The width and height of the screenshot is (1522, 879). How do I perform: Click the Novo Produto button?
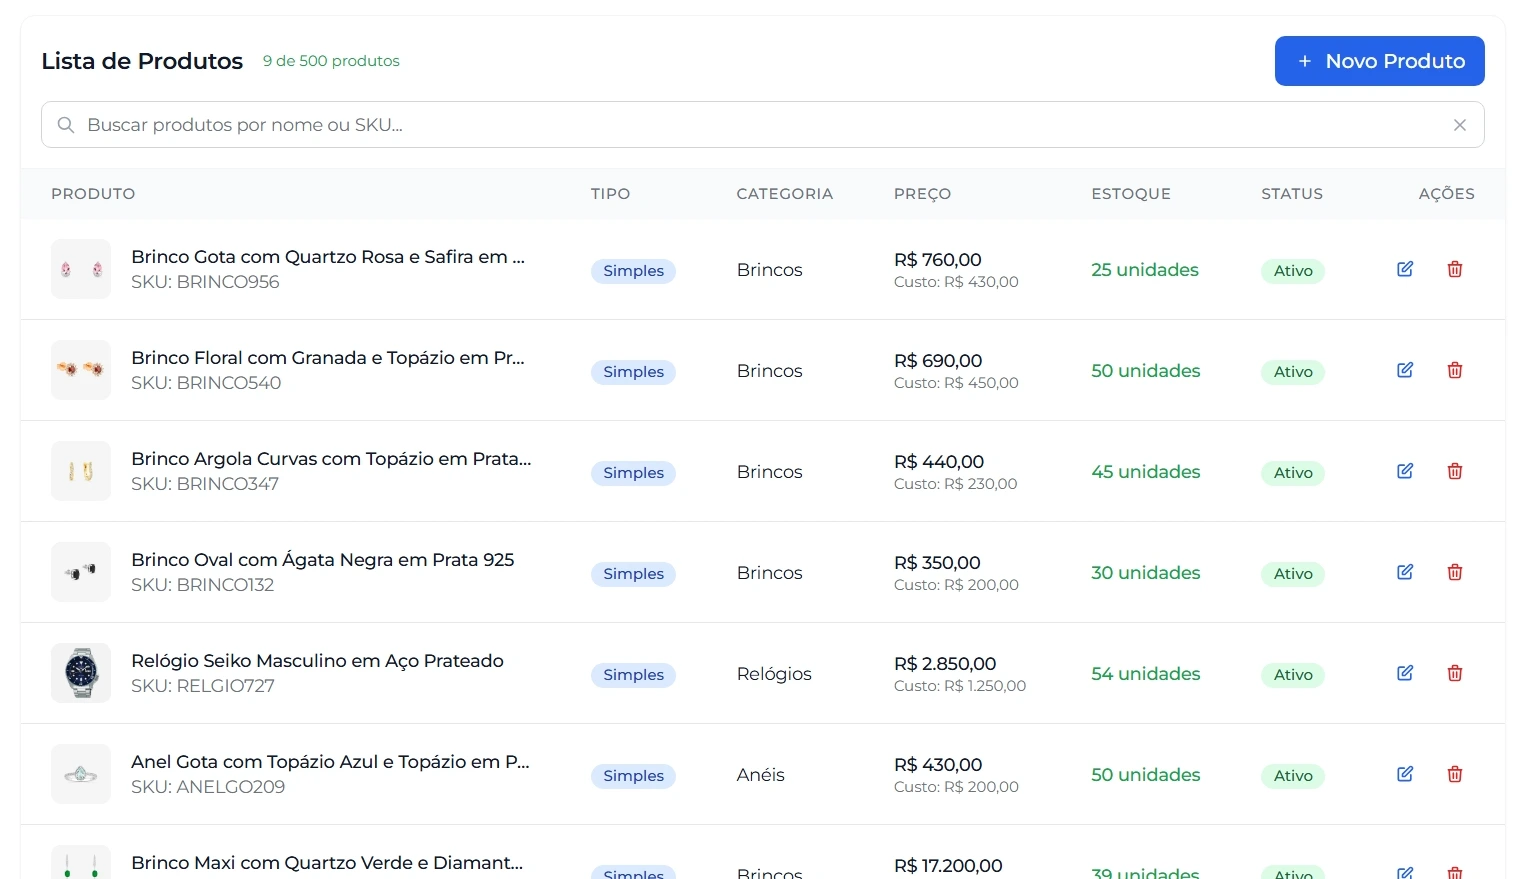tap(1379, 61)
